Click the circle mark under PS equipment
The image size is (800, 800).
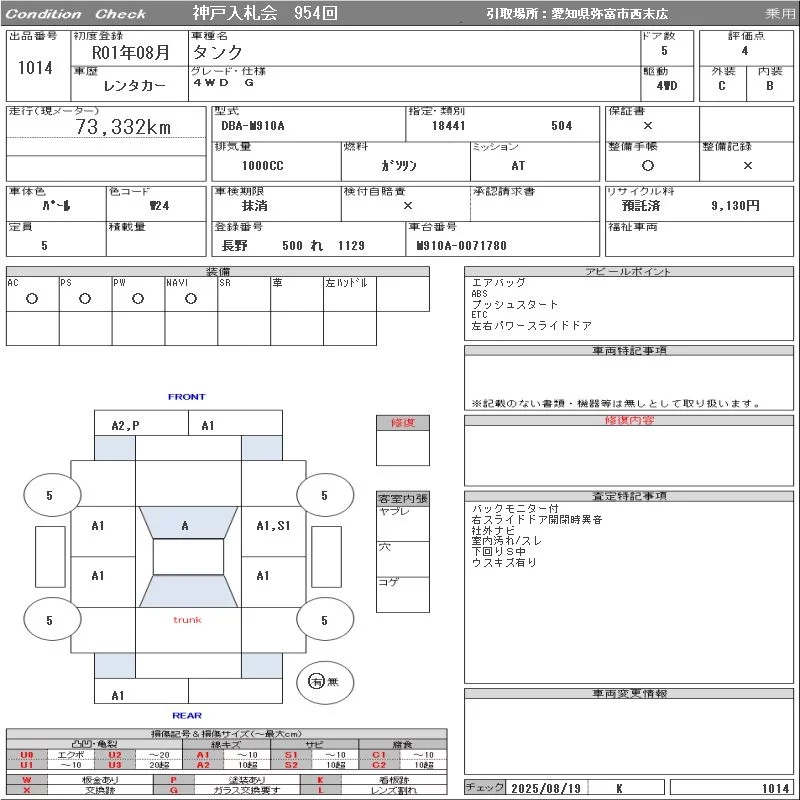tap(85, 299)
